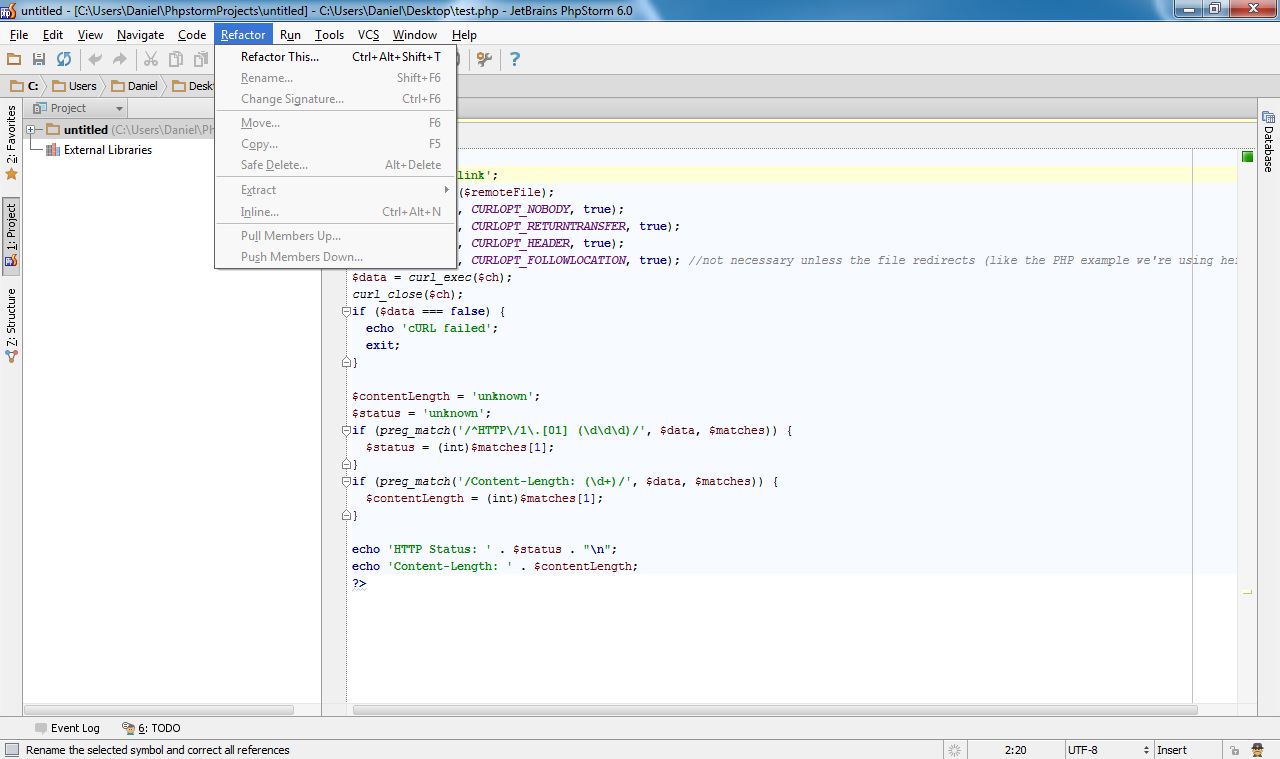Click the Save All floppy disk icon
This screenshot has width=1280, height=759.
tap(39, 60)
